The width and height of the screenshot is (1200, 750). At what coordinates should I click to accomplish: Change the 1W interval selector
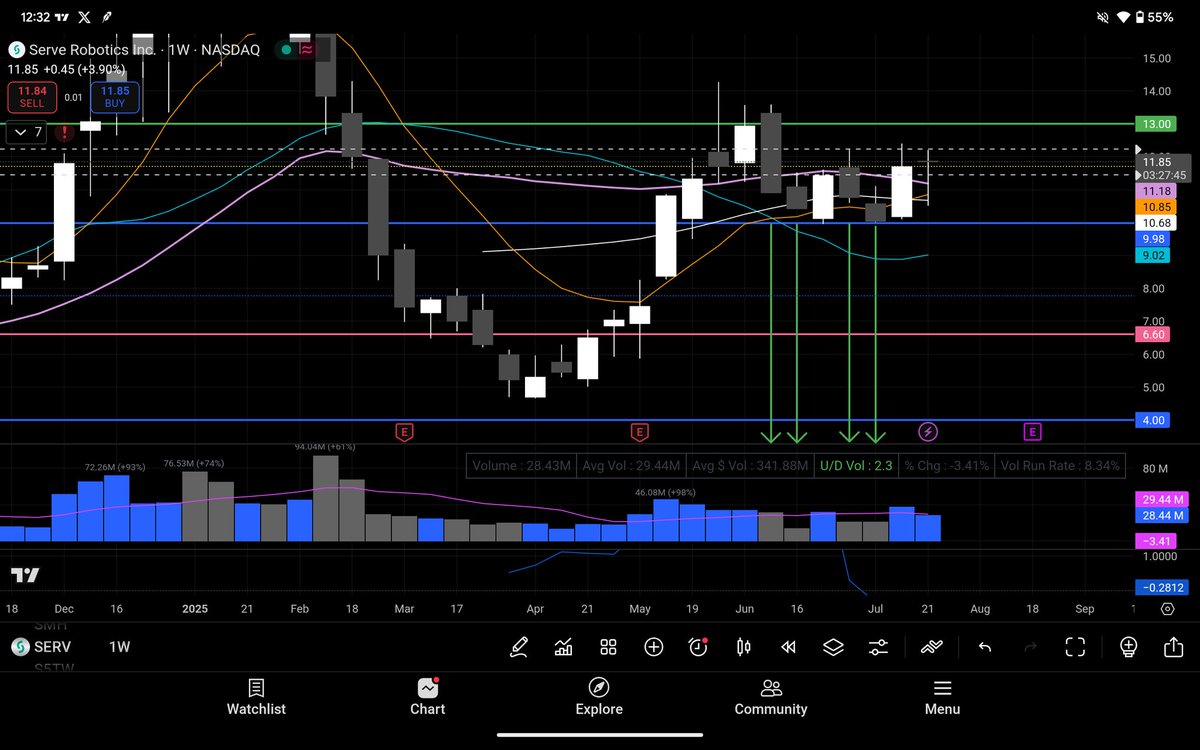[x=120, y=647]
